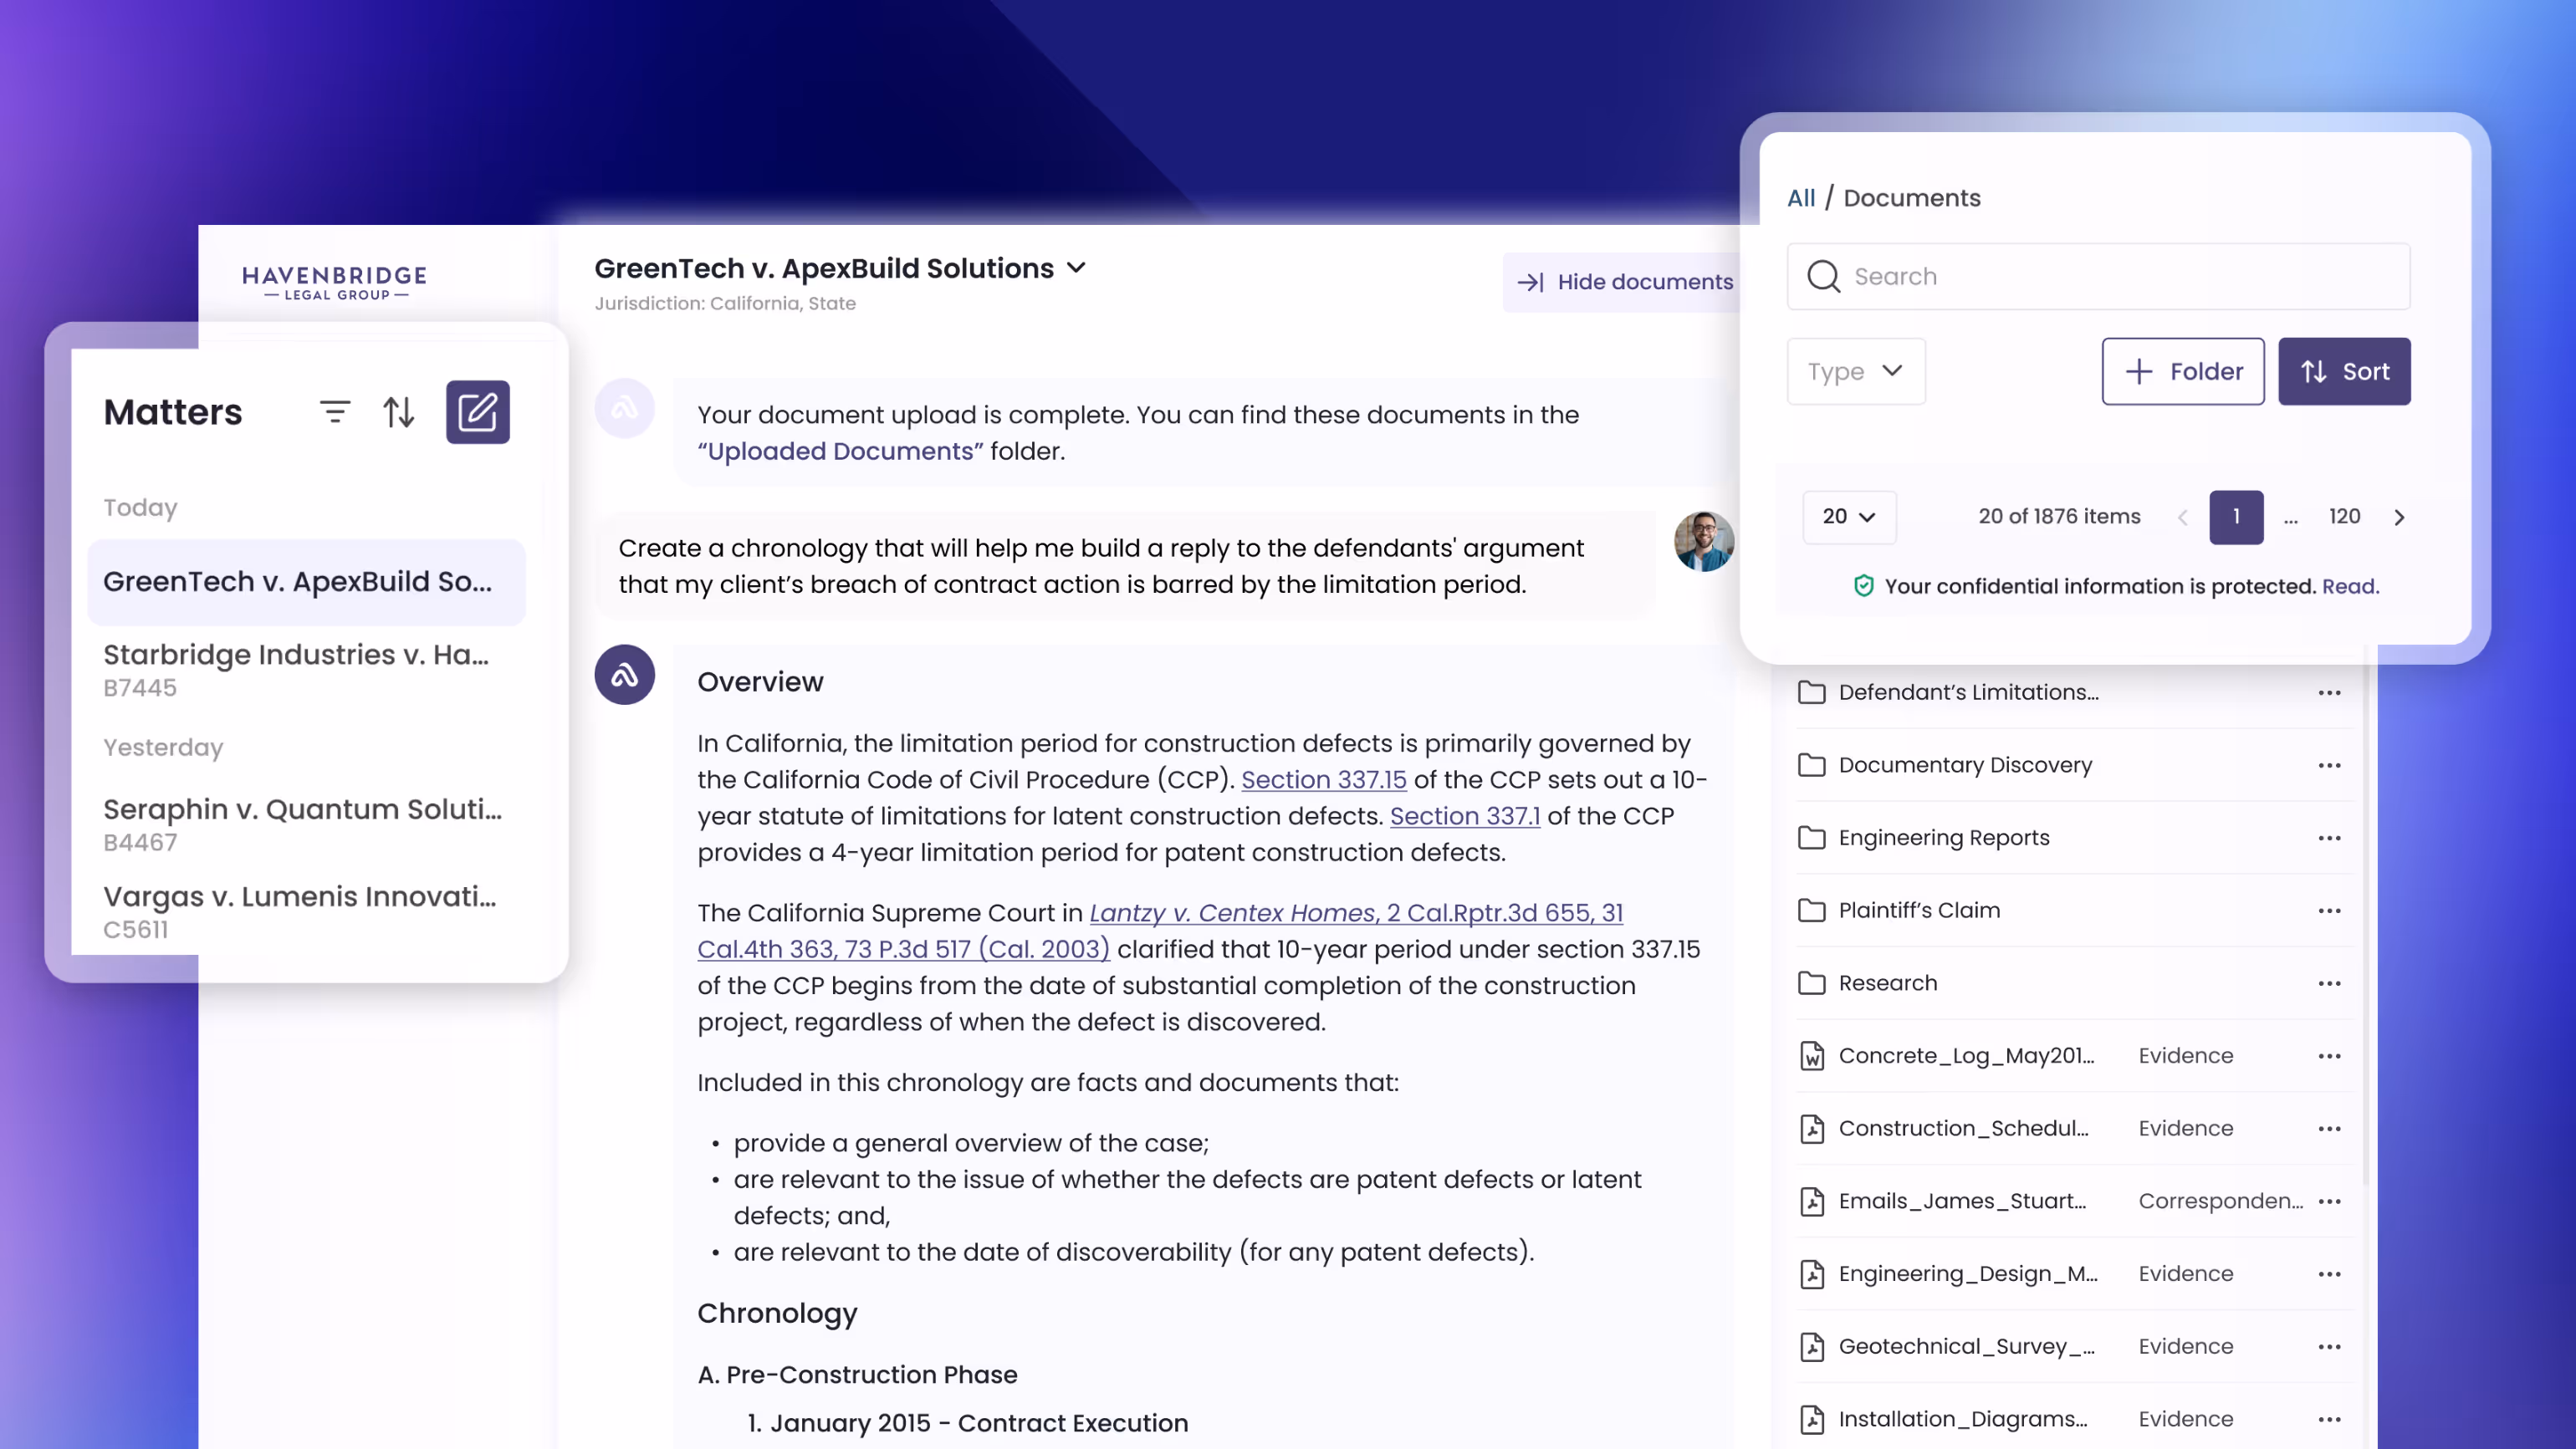The height and width of the screenshot is (1449, 2576).
Task: Toggle Hide documents panel
Action: [1625, 282]
